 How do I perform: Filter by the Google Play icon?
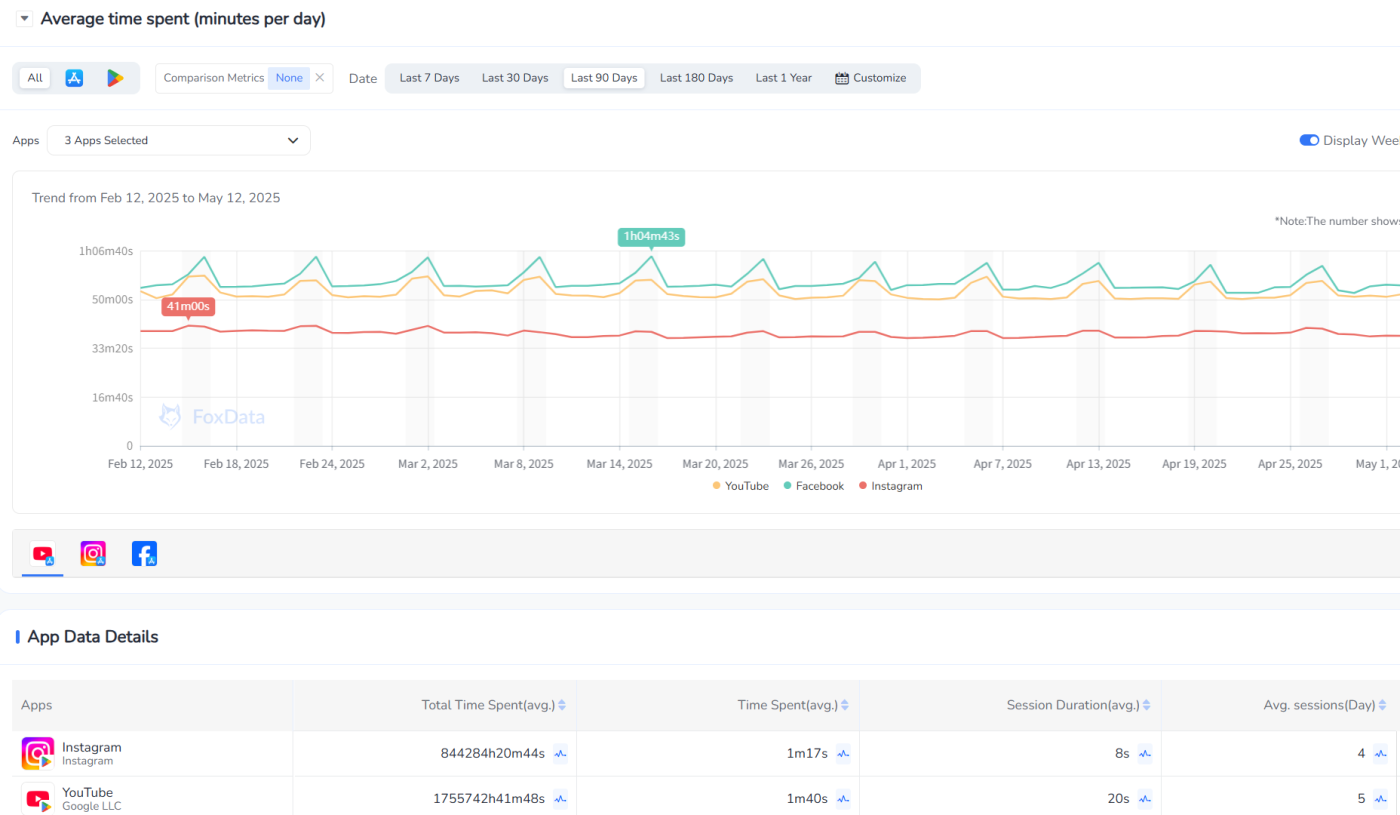[x=115, y=78]
